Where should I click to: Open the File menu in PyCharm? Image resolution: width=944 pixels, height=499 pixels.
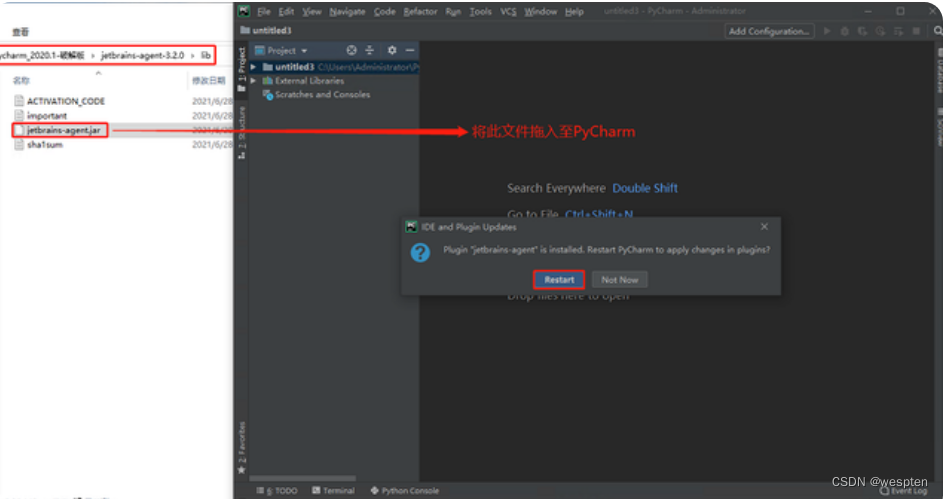click(x=264, y=11)
